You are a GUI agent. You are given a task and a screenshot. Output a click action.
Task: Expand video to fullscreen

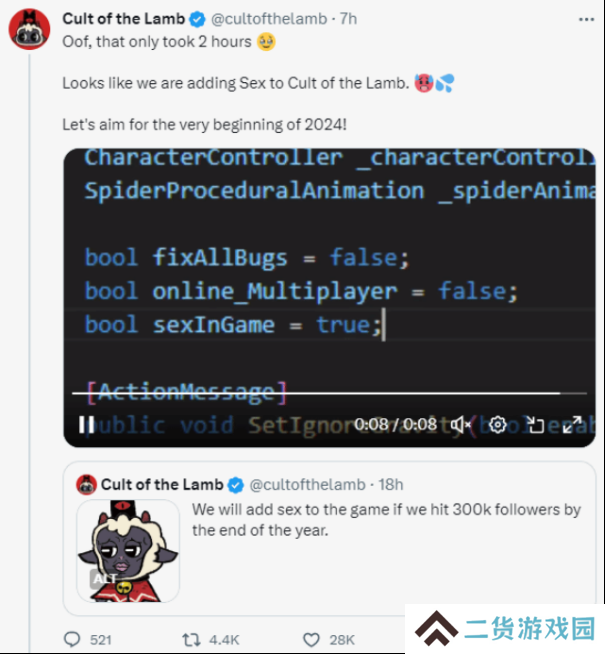572,425
